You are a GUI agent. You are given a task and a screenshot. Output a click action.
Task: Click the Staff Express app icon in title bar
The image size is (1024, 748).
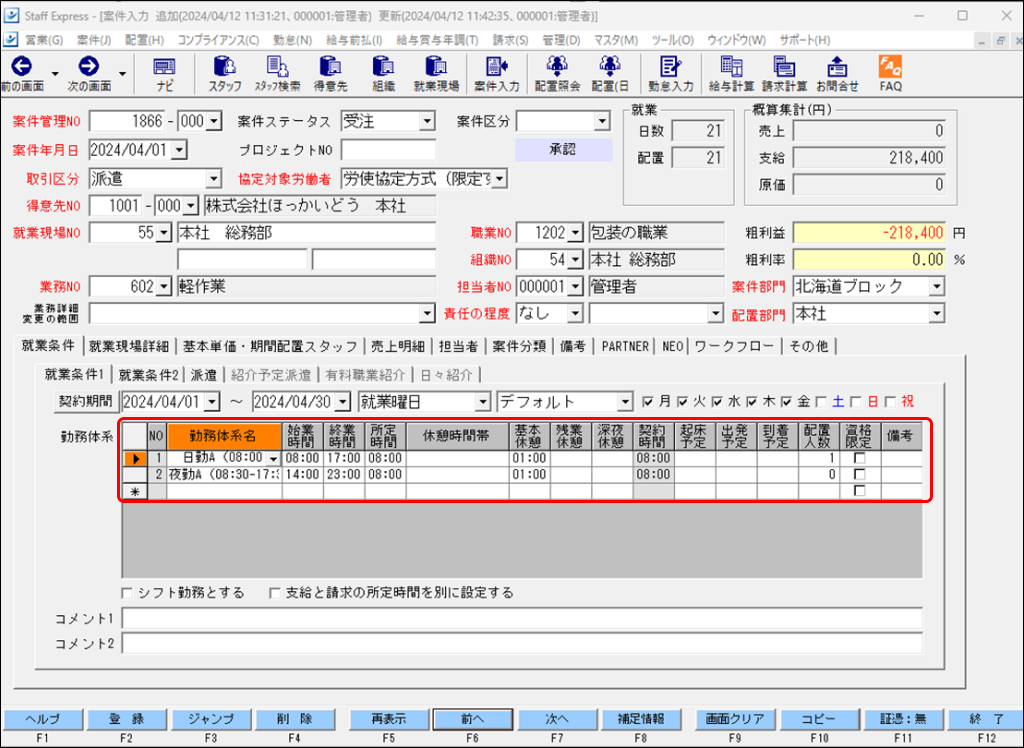coord(12,15)
